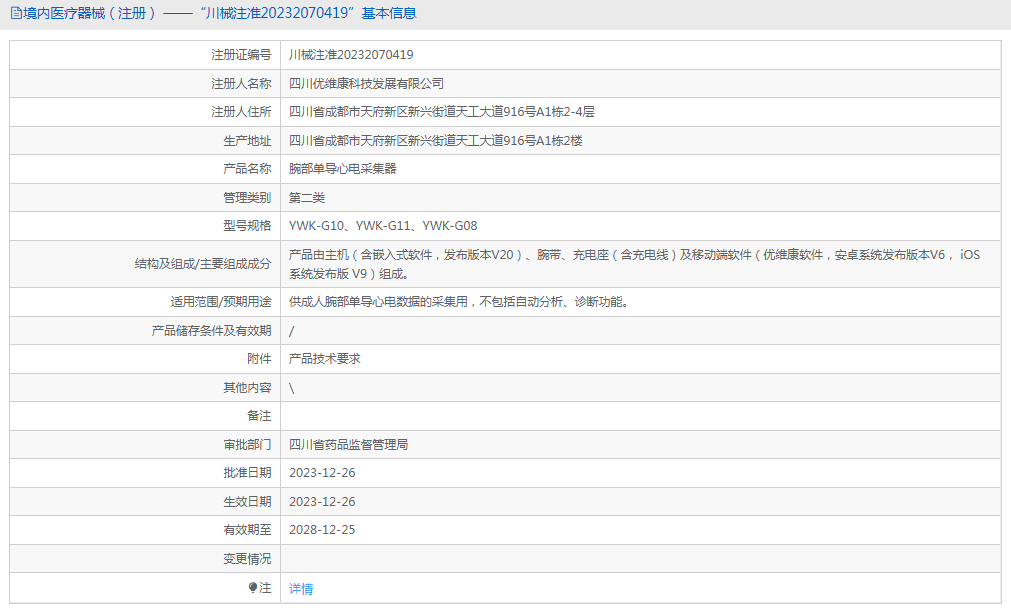Select effective date 2023-12-26 in 生效日期 row

[322, 502]
